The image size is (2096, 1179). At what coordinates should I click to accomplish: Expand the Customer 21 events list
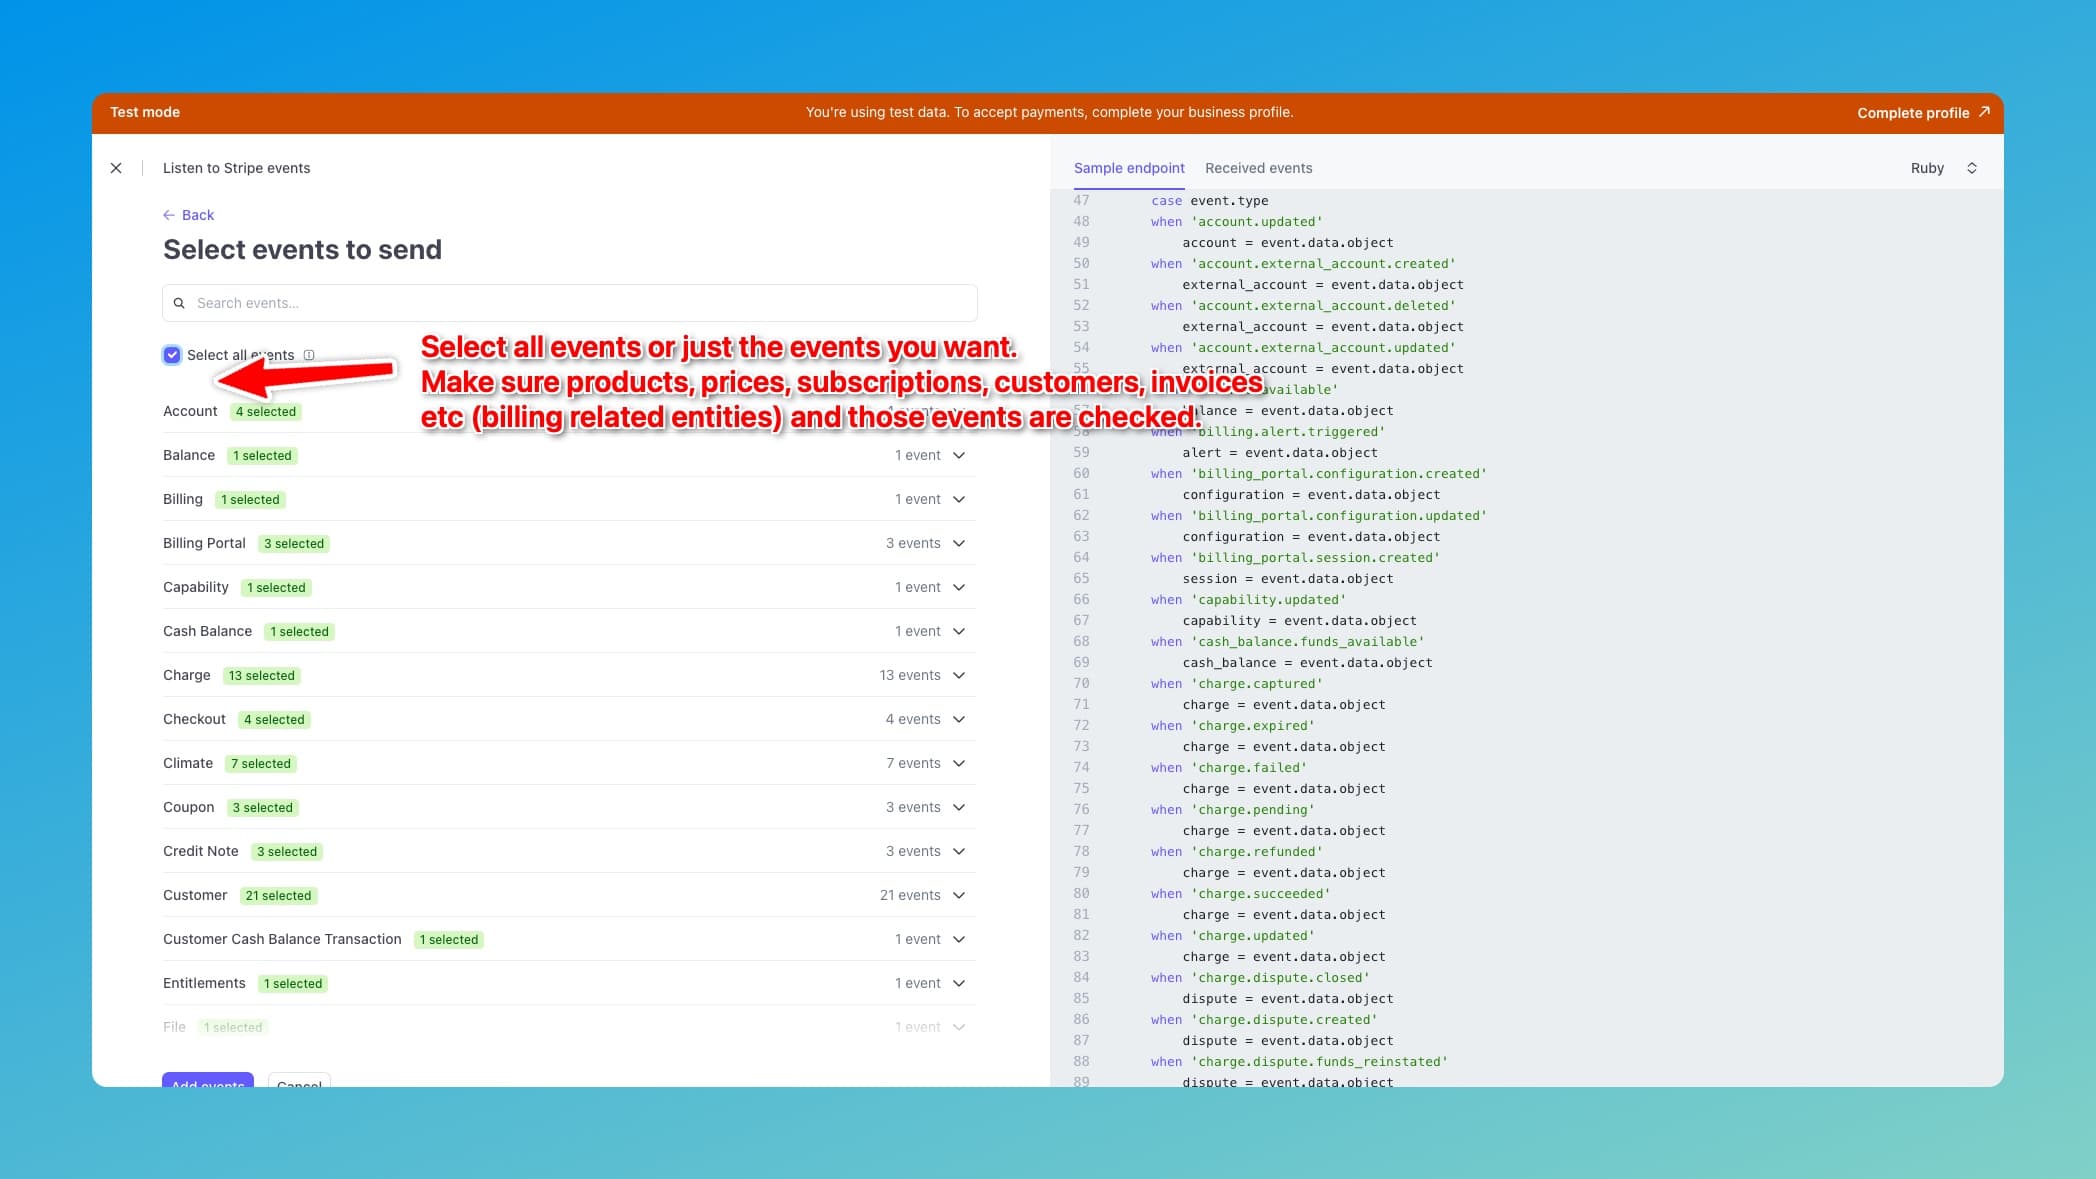(x=958, y=895)
